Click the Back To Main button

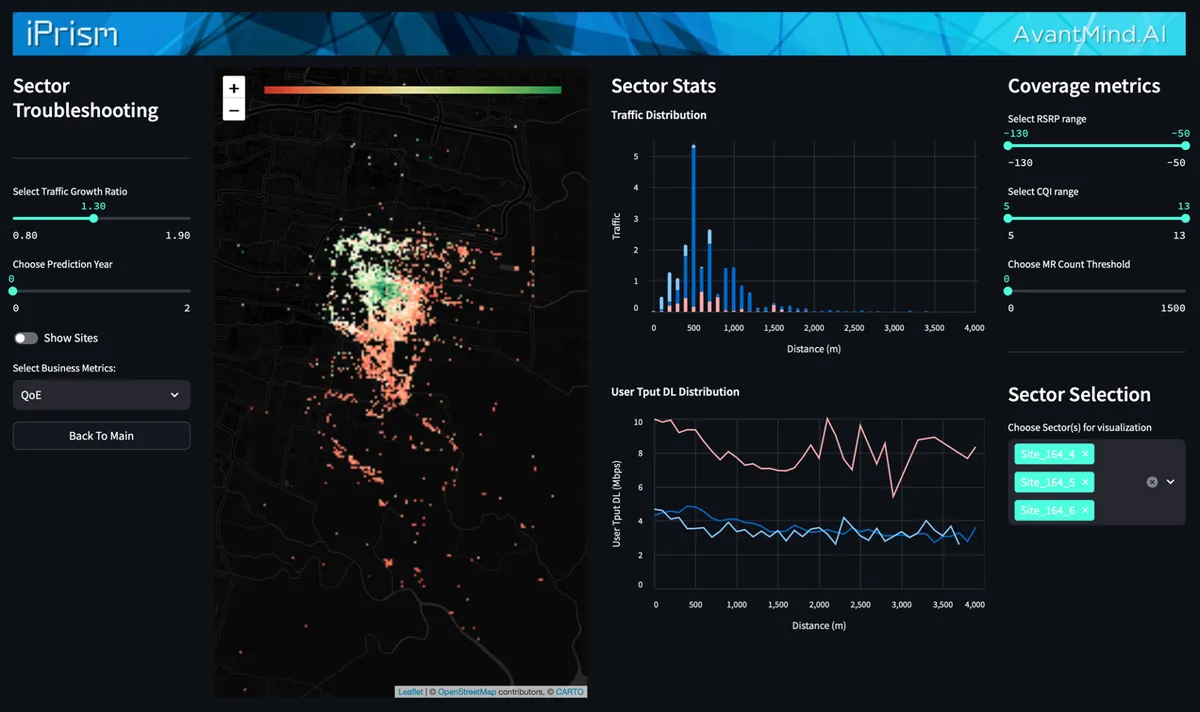point(100,435)
